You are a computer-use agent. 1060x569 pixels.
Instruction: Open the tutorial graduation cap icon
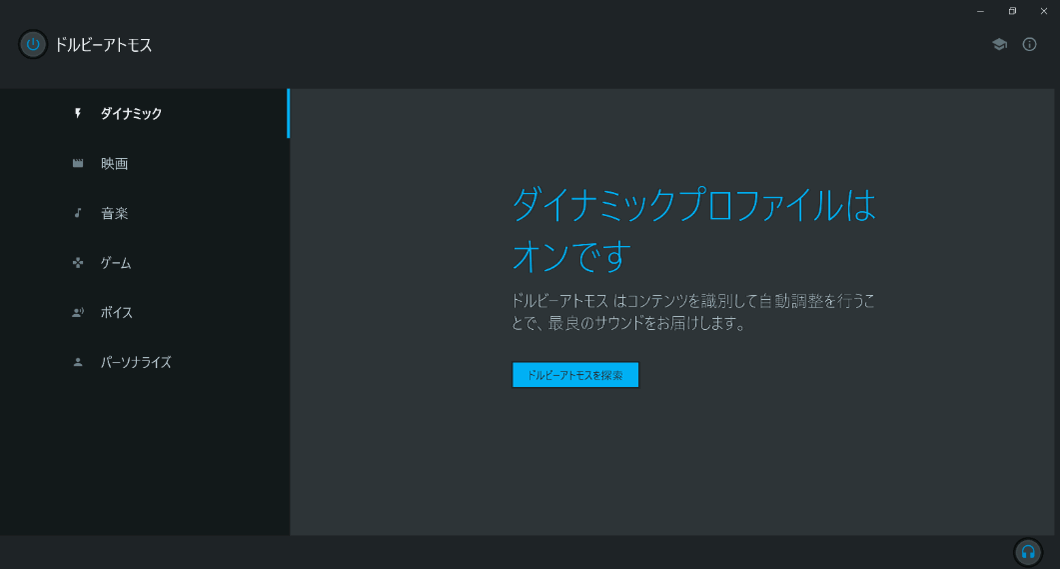click(x=999, y=45)
